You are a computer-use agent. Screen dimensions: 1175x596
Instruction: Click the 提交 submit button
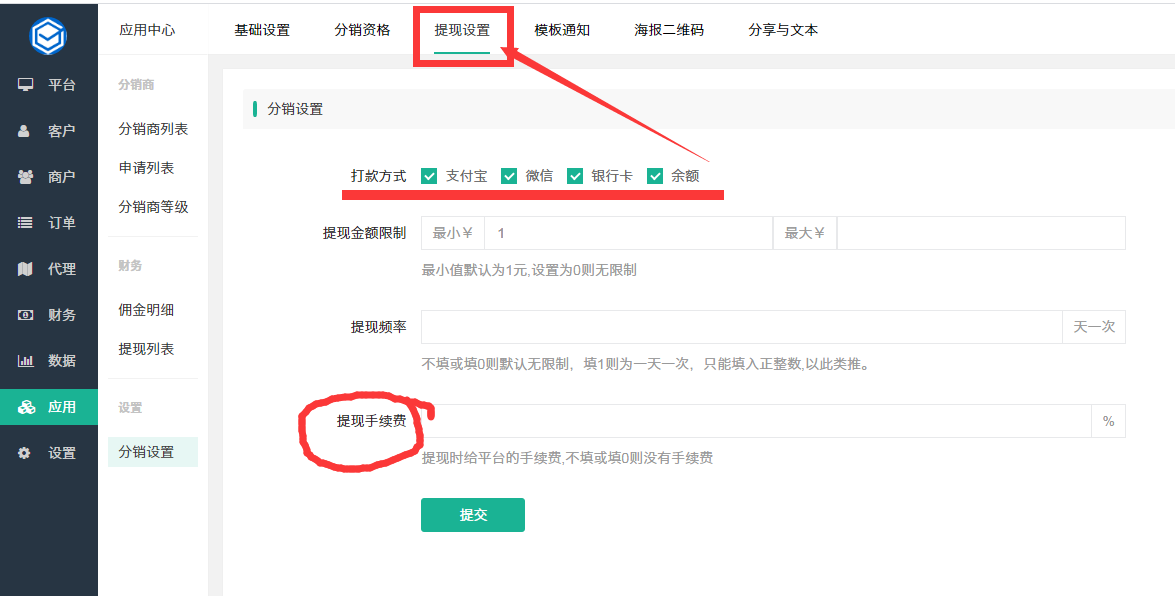coord(473,515)
